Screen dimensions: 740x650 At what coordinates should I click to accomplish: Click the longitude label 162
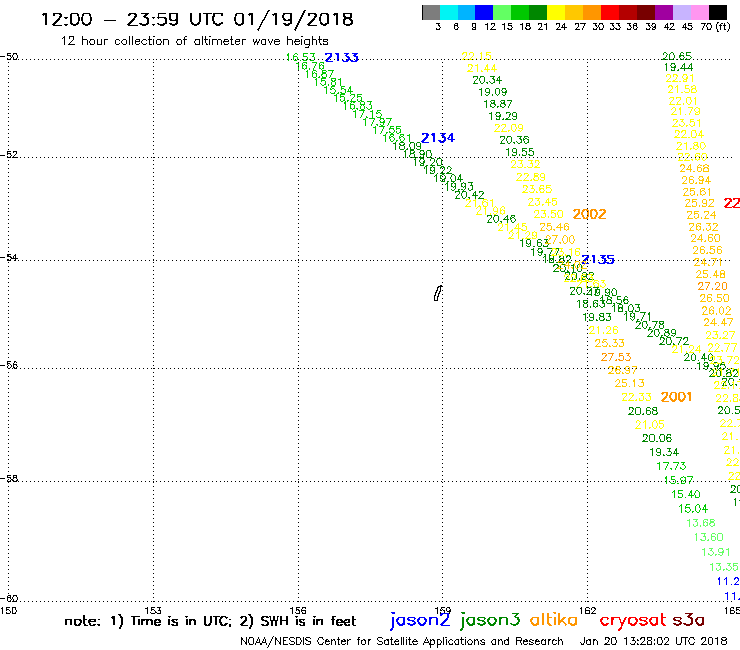587,610
